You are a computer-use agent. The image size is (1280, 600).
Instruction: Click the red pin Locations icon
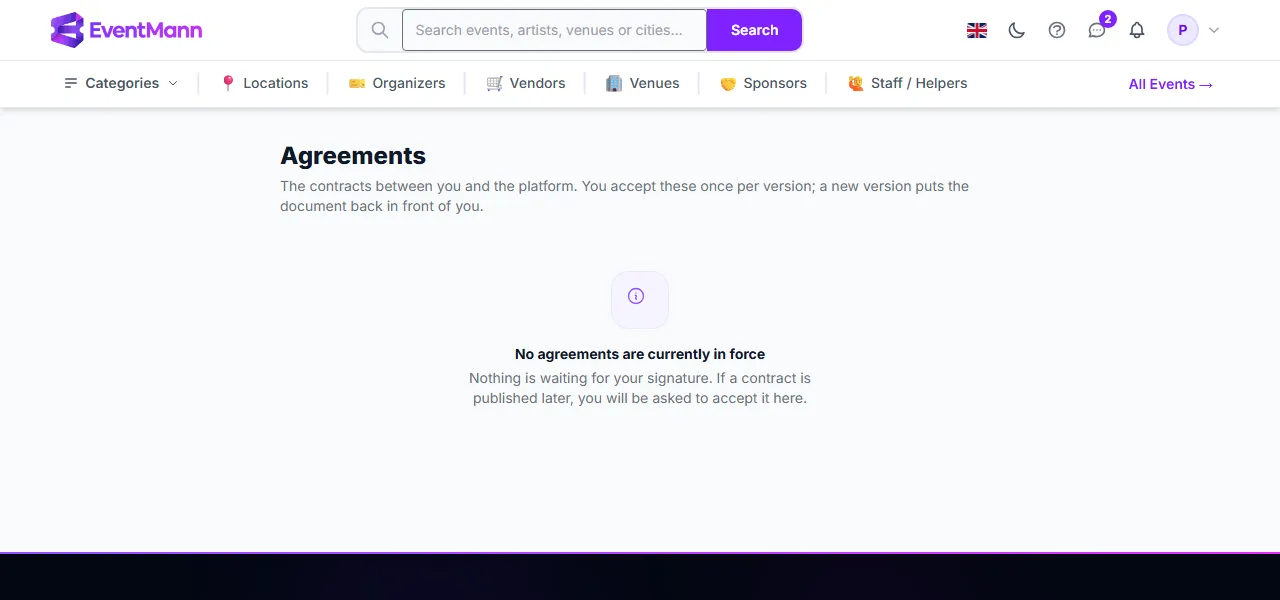(x=228, y=83)
